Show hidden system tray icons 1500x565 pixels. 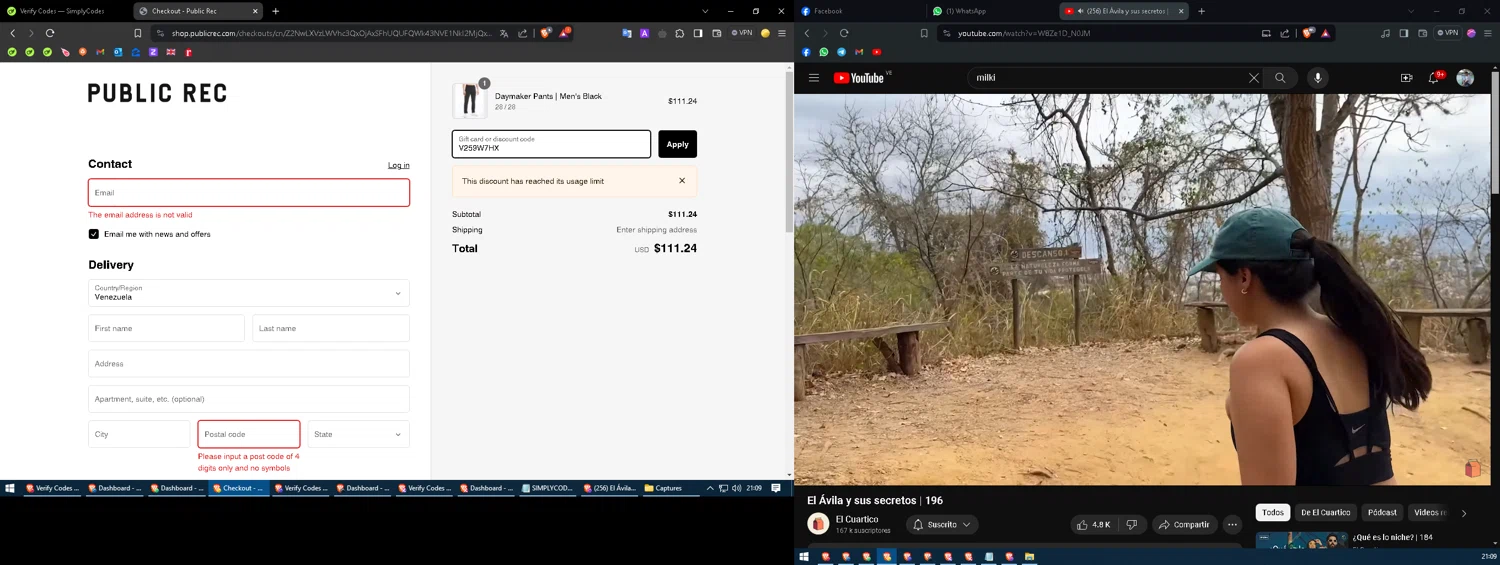[710, 488]
